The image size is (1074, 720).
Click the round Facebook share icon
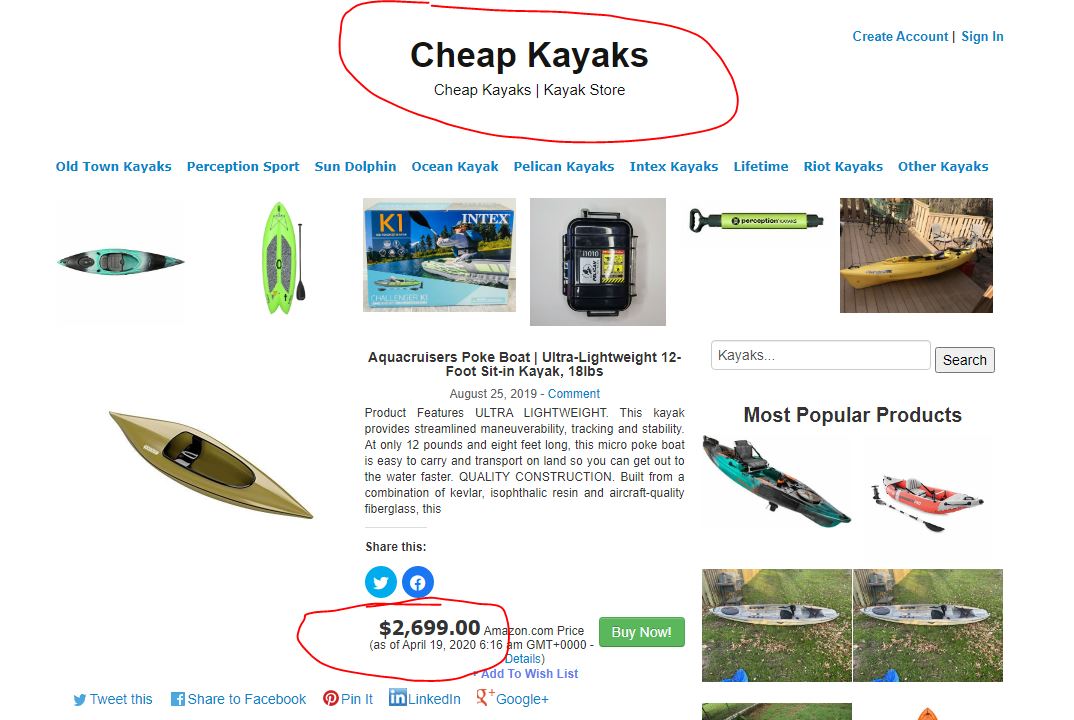[x=418, y=582]
